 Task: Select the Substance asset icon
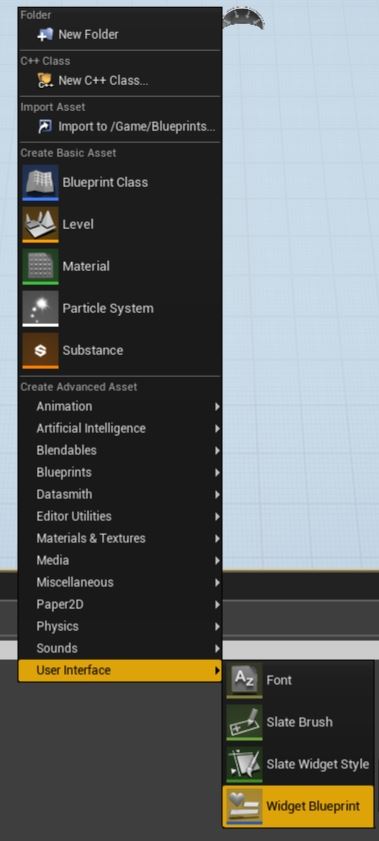point(40,350)
